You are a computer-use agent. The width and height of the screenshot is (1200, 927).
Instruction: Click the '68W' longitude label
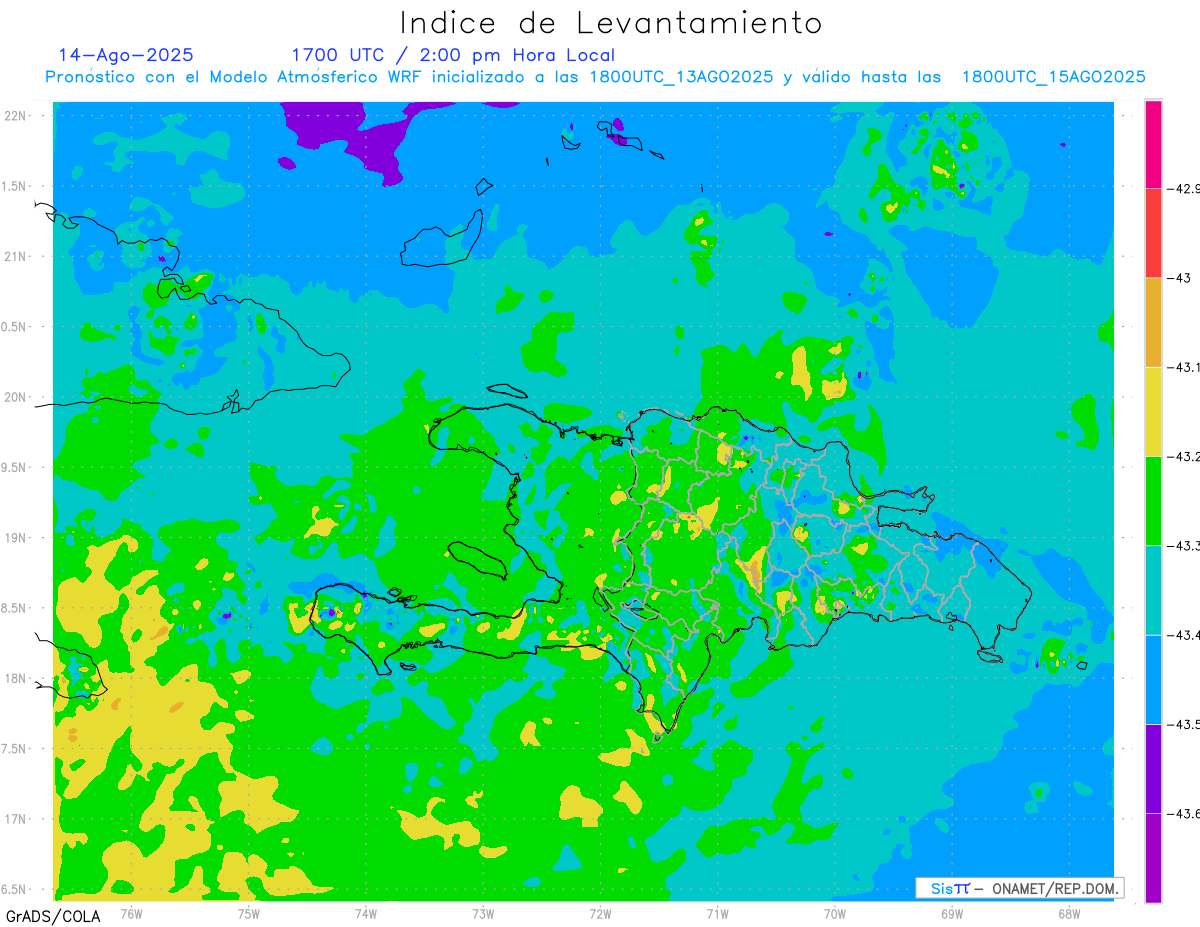1069,913
